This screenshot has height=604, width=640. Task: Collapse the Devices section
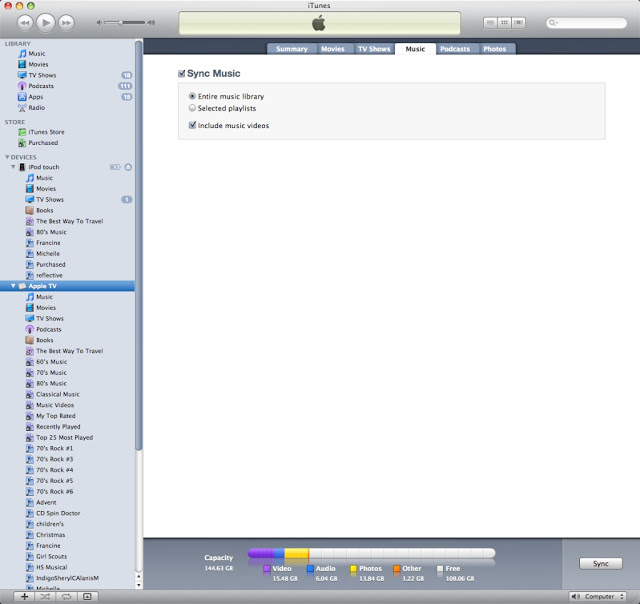[x=7, y=157]
